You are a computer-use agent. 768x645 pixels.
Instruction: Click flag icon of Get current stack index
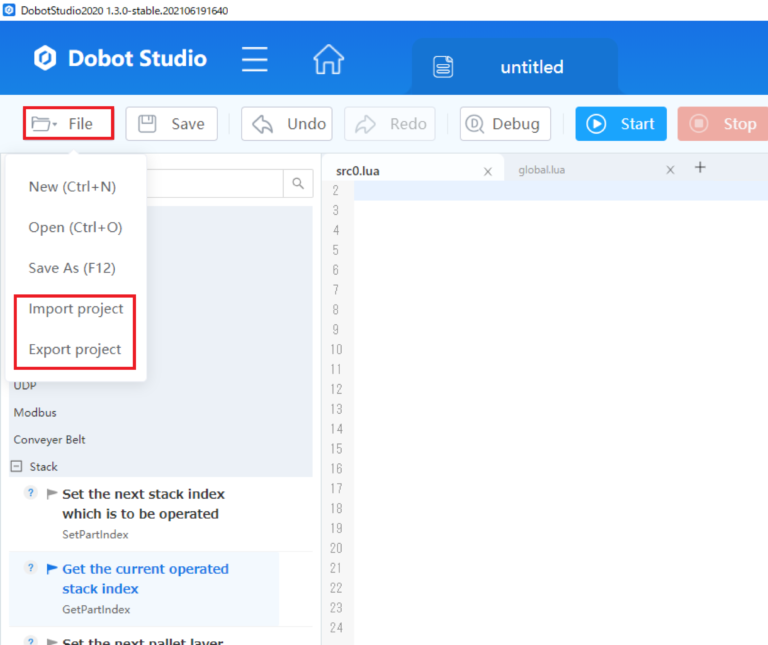click(x=52, y=568)
